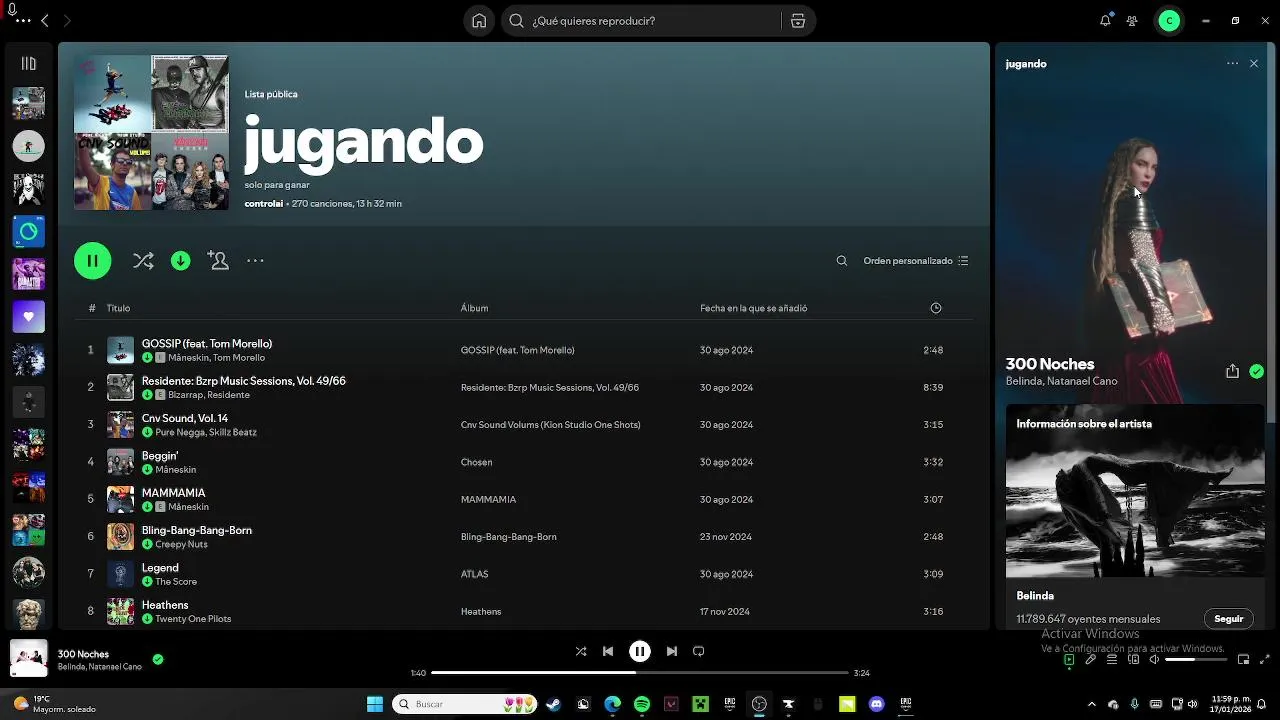Open 'Belinda, Natanael Cano' artist link in panel
The width and height of the screenshot is (1280, 720).
click(x=1061, y=381)
